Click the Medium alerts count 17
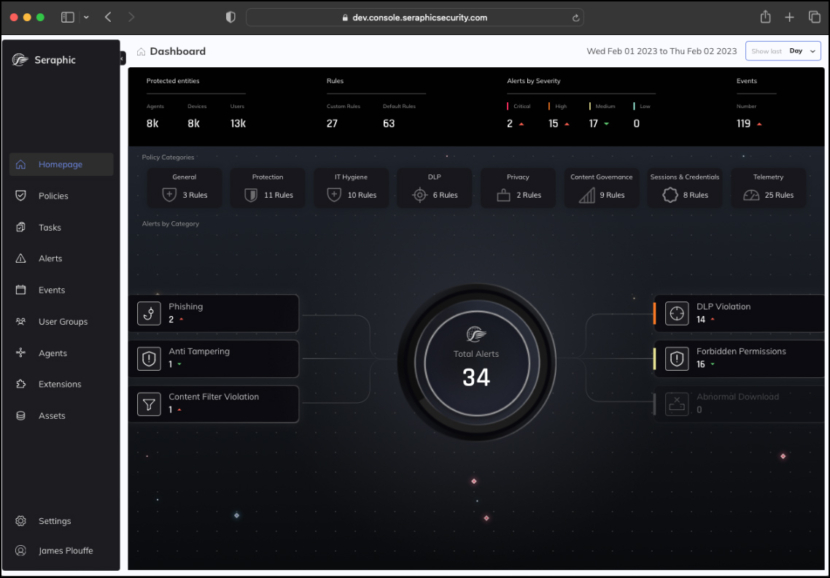The height and width of the screenshot is (578, 830). pyautogui.click(x=593, y=124)
